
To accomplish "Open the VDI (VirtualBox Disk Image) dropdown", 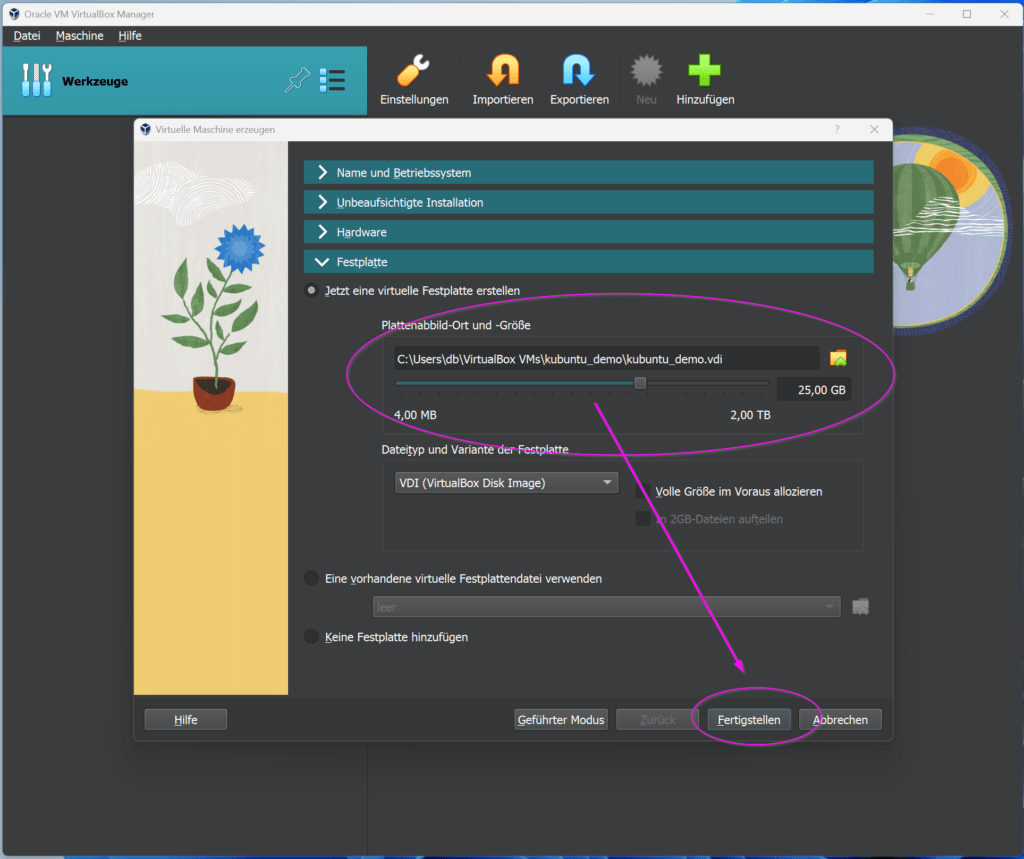I will click(506, 483).
